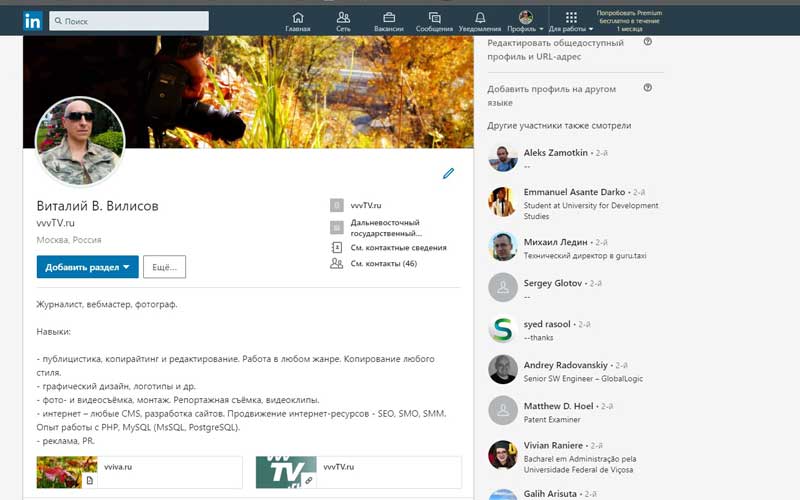Screen dimensions: 800x500
Task: Click Михаил Ледин's avatar
Action: coord(503,246)
